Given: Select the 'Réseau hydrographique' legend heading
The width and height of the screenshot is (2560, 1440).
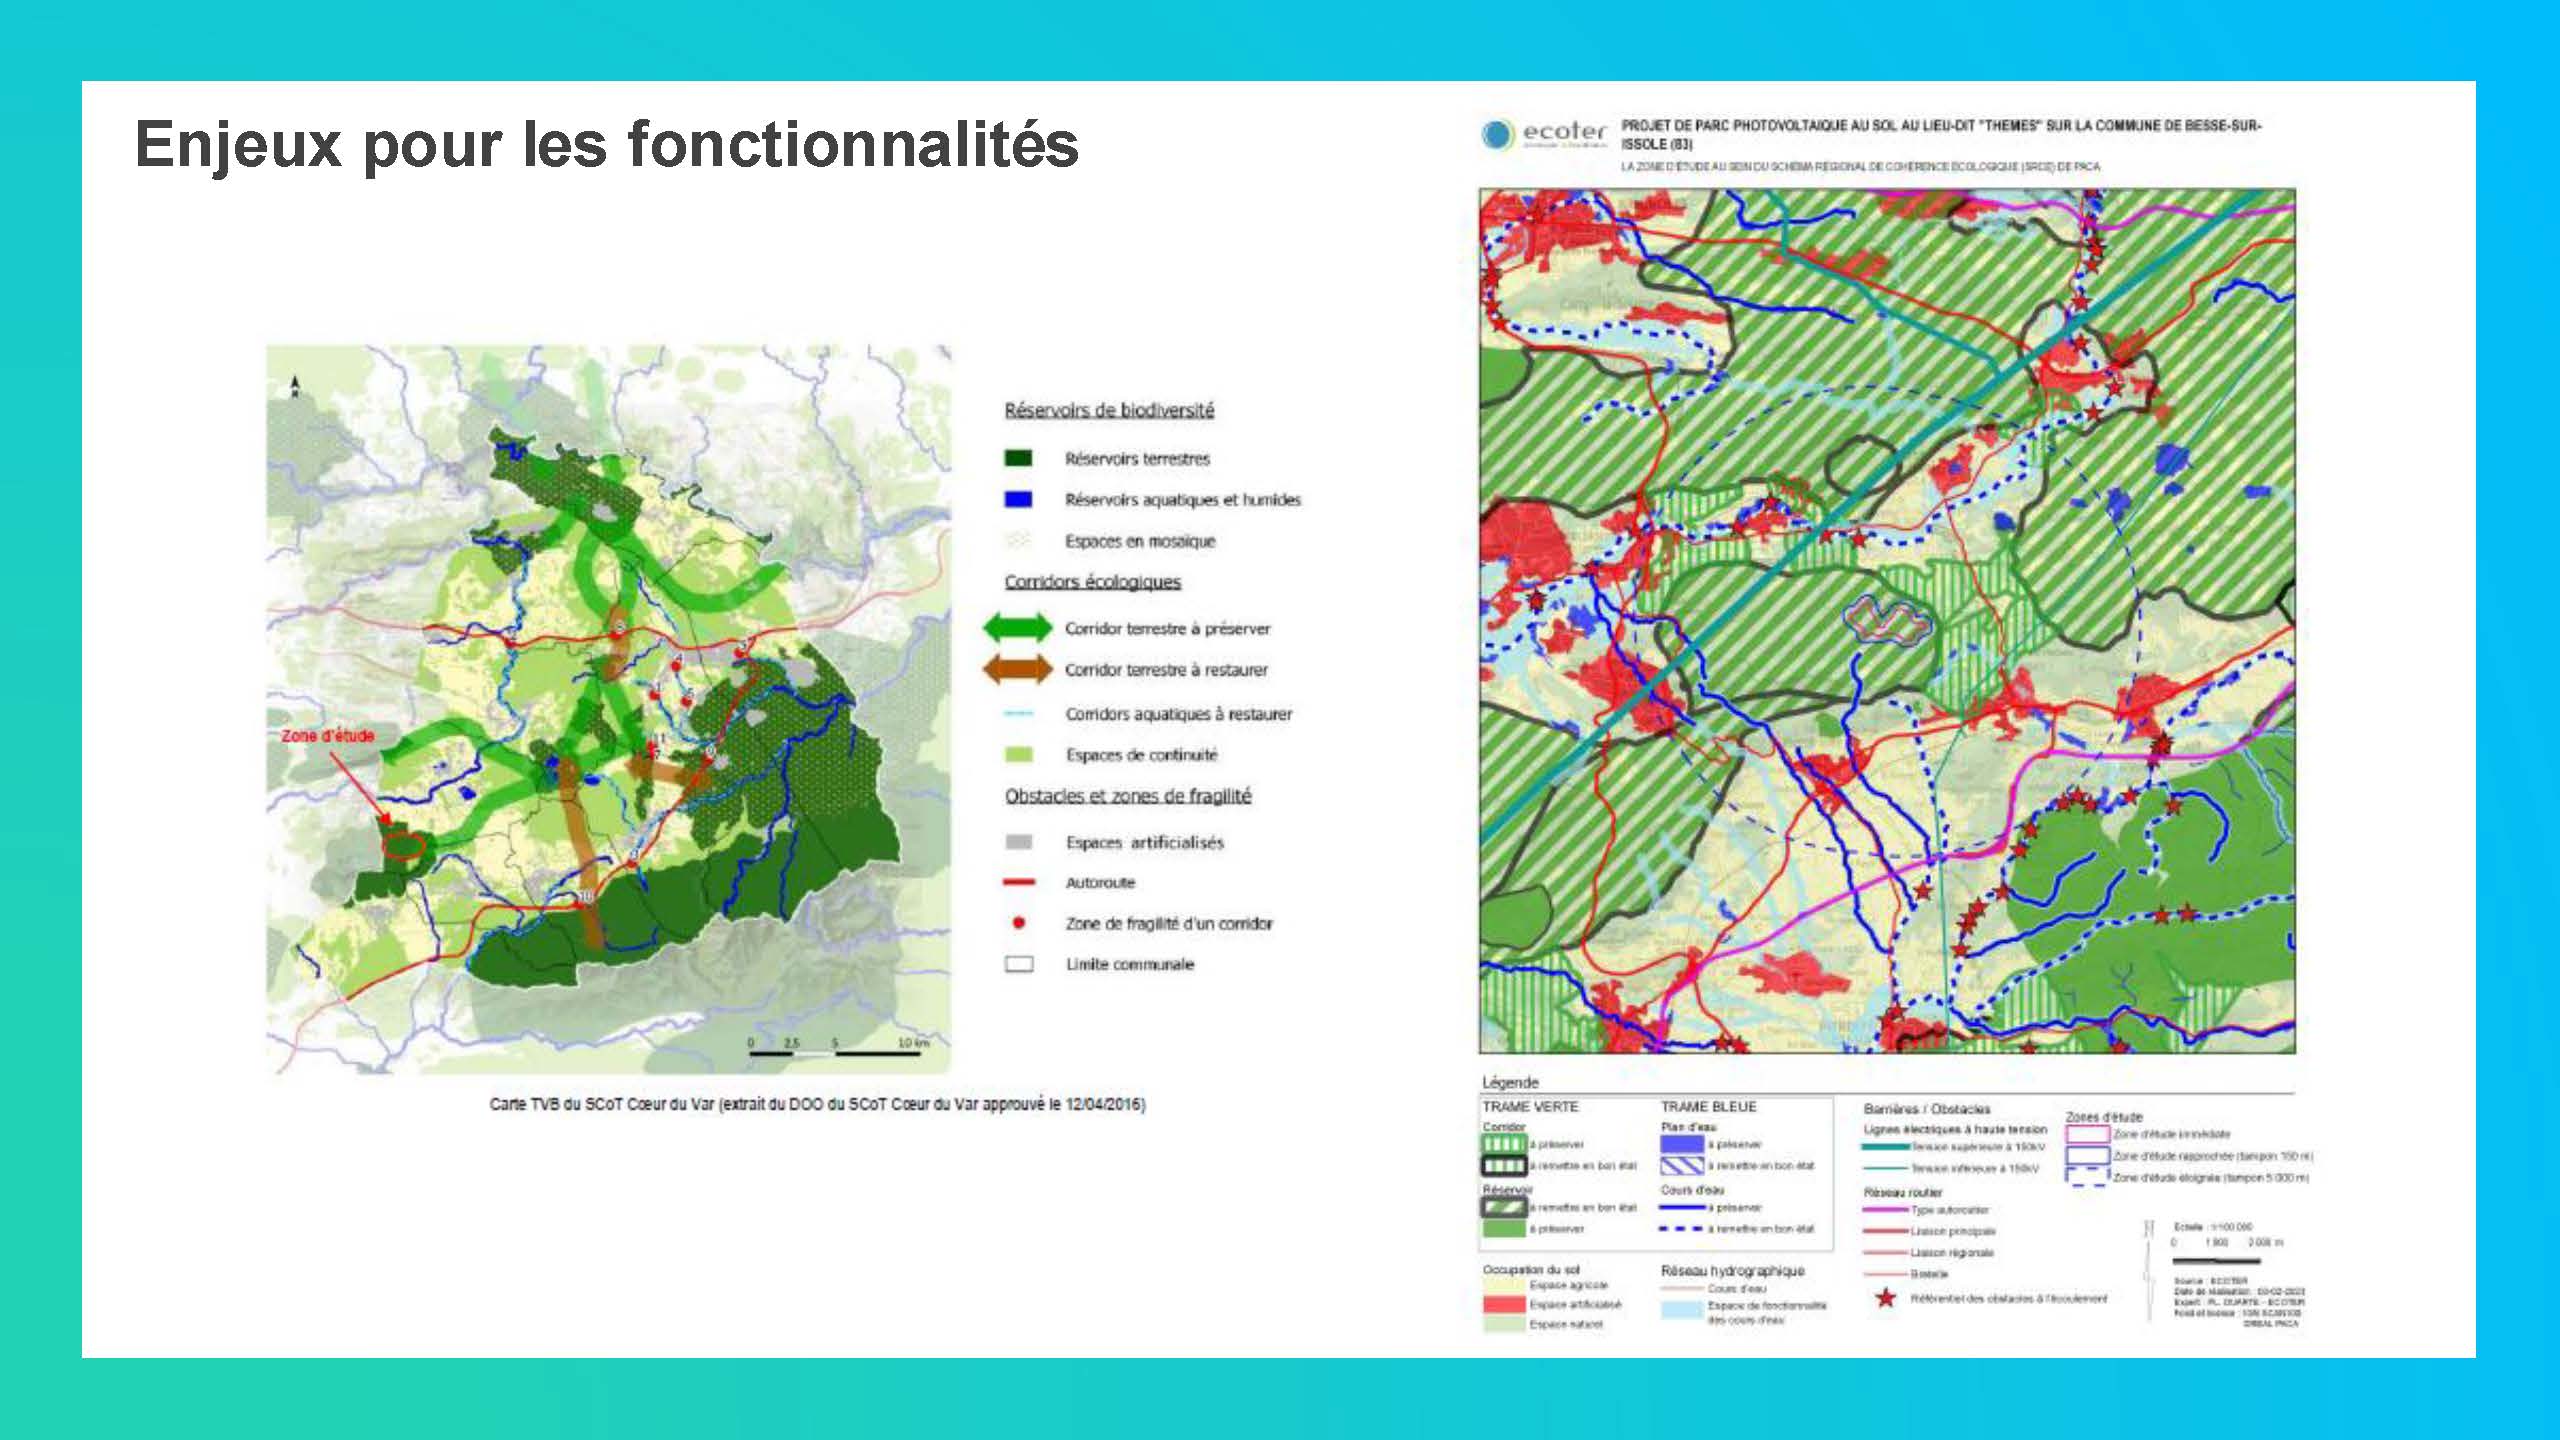Looking at the screenshot, I should [1733, 1271].
